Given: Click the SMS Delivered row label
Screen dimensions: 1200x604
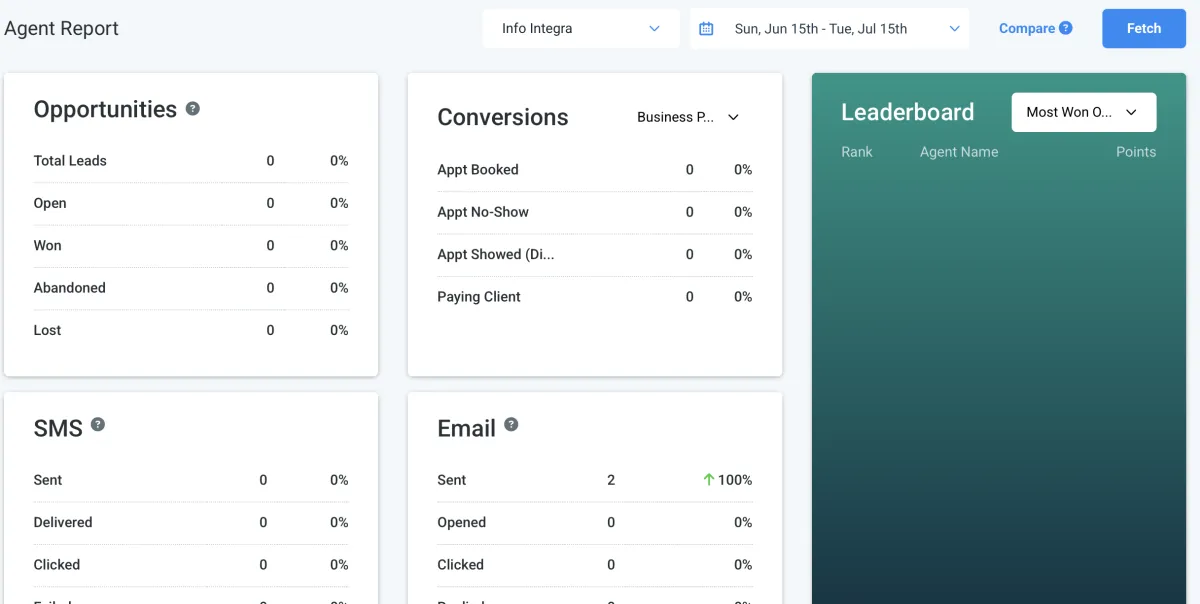Looking at the screenshot, I should pyautogui.click(x=63, y=522).
